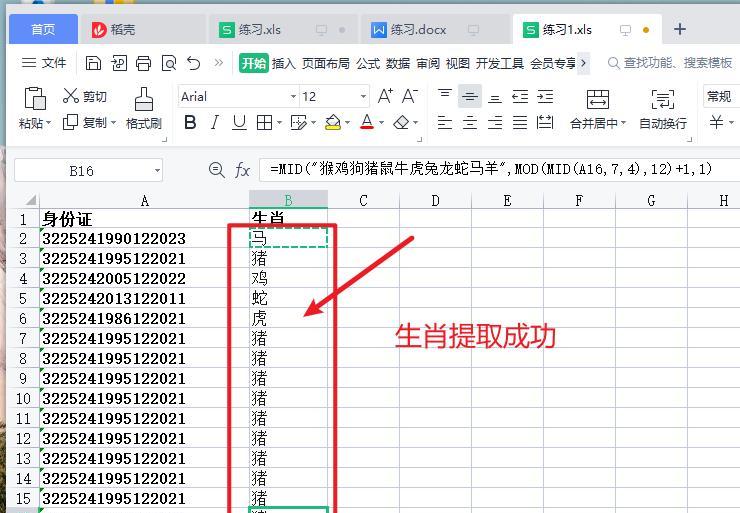Screen dimensions: 740x513
Task: Select bottom vertical alignment icon
Action: (495, 97)
